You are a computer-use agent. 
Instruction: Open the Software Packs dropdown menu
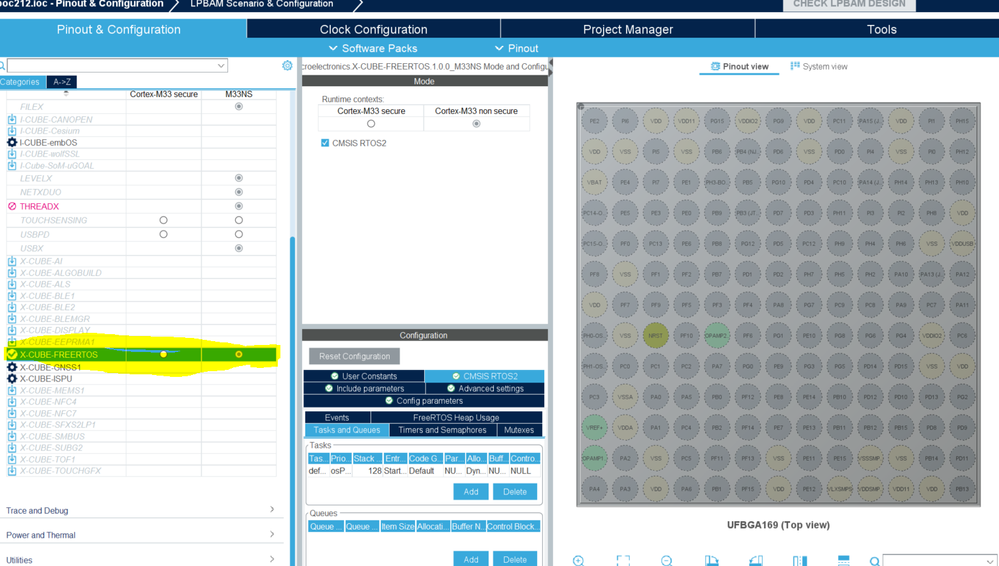[x=373, y=48]
